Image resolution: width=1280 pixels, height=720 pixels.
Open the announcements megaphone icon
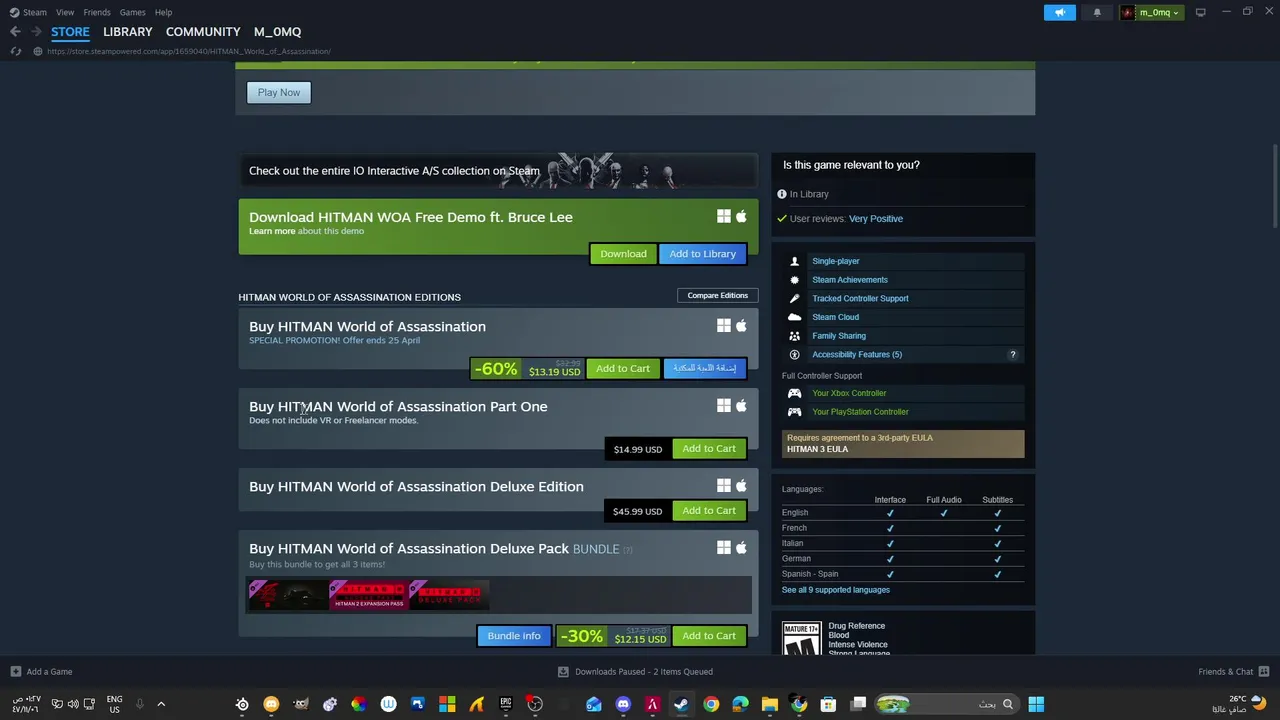pos(1060,12)
